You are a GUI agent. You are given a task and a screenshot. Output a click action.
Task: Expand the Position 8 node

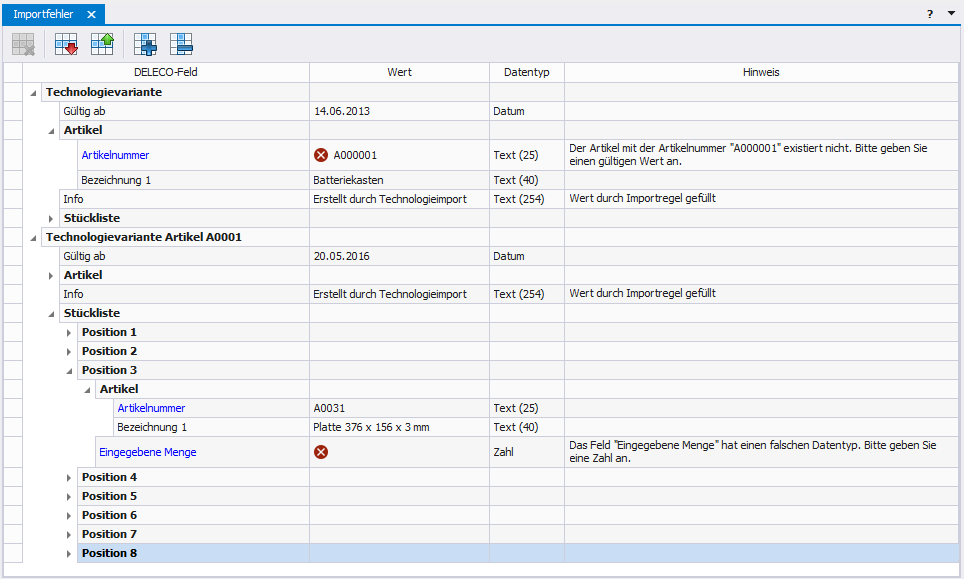click(70, 553)
